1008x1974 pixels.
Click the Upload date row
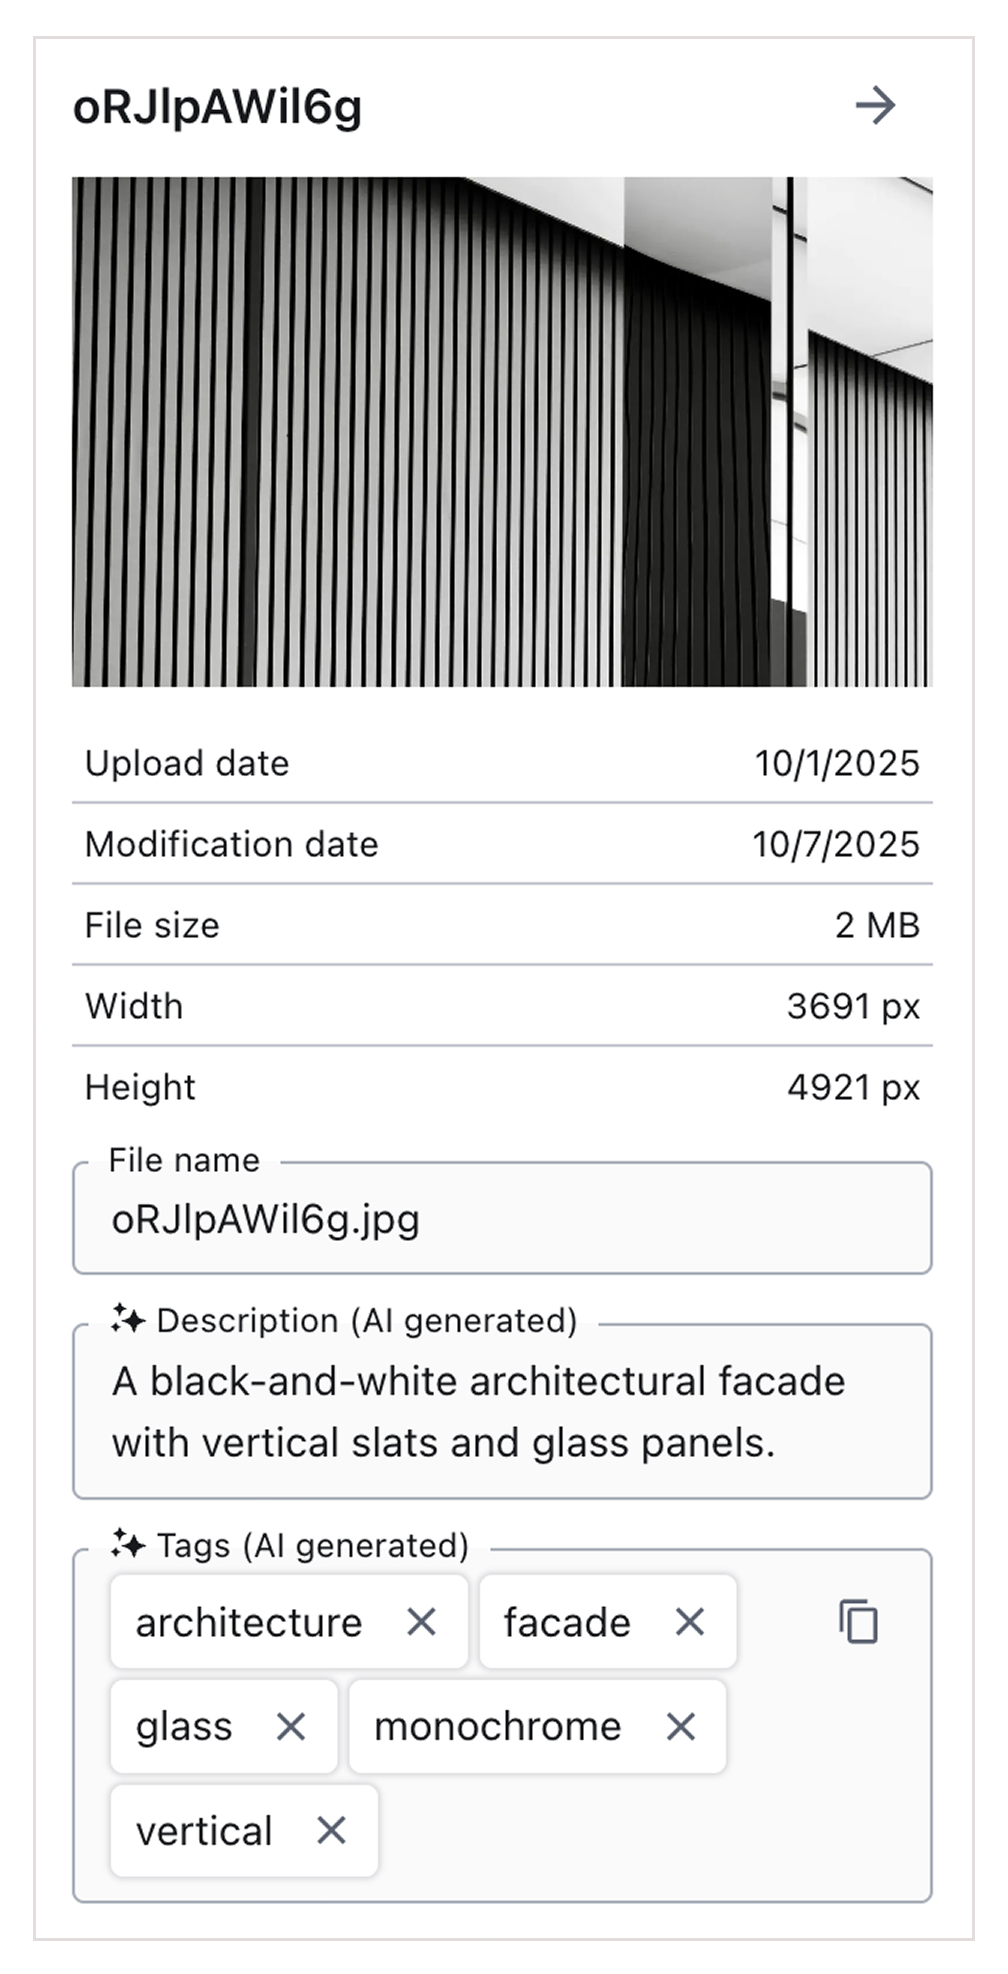[x=500, y=763]
